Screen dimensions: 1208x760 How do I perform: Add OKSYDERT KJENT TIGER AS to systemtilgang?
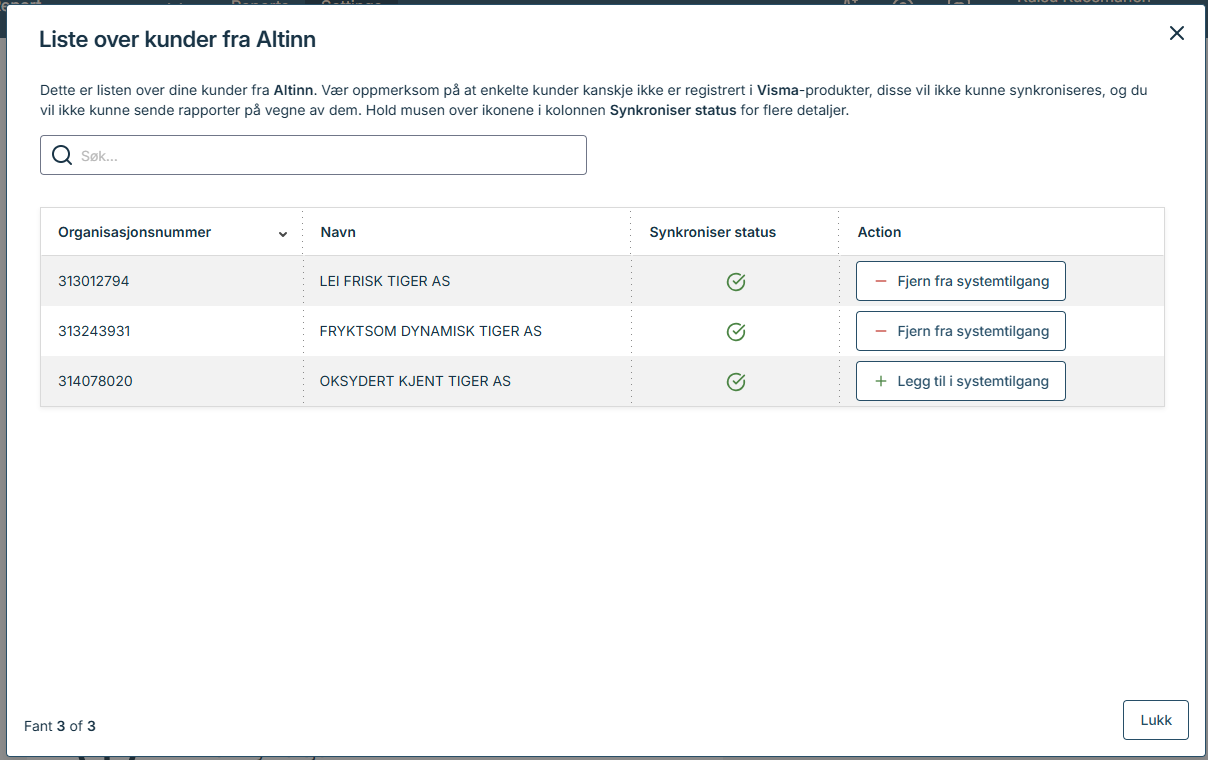click(x=960, y=381)
